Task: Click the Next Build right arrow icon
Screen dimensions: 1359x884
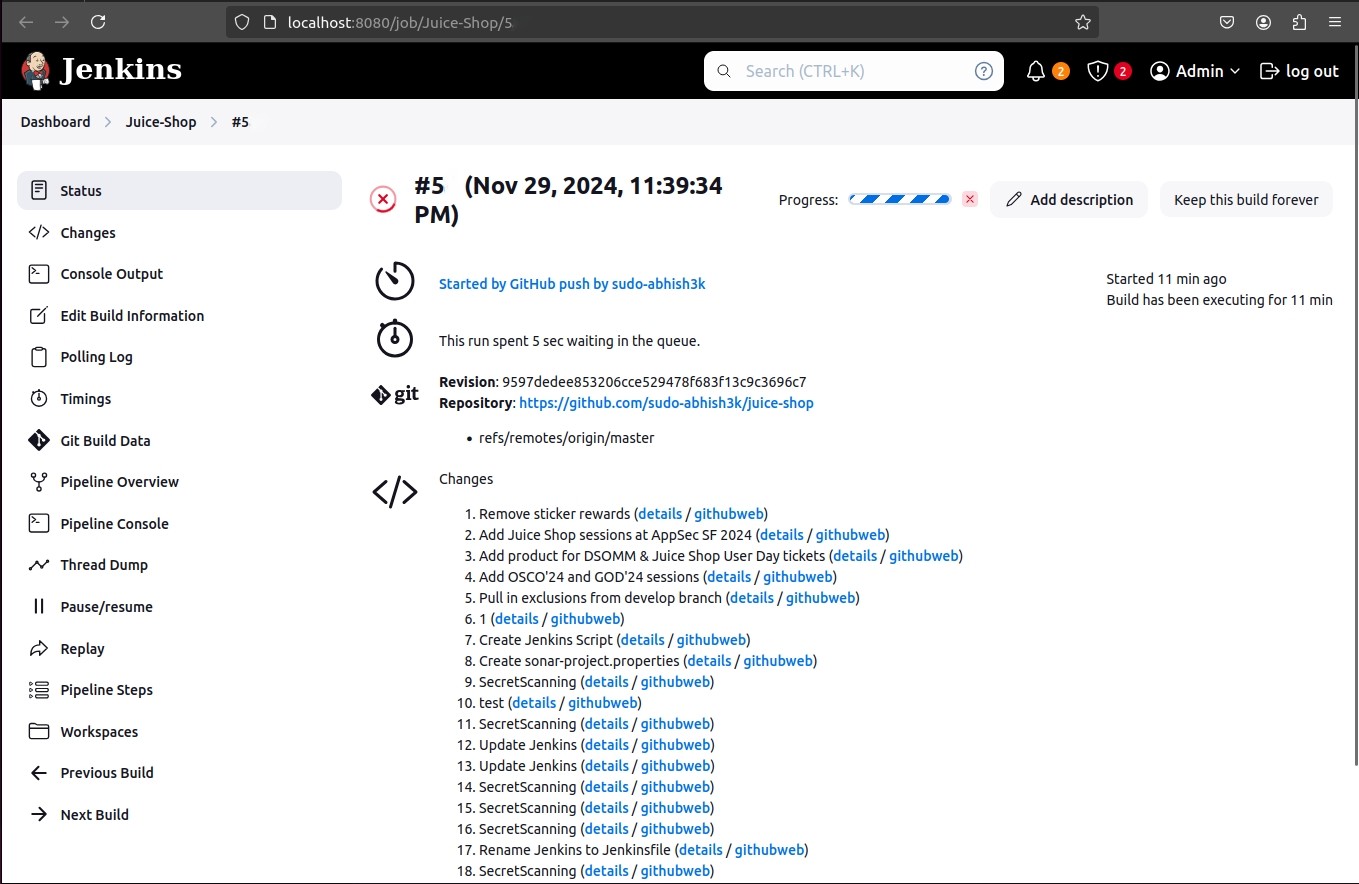Action: (x=39, y=814)
